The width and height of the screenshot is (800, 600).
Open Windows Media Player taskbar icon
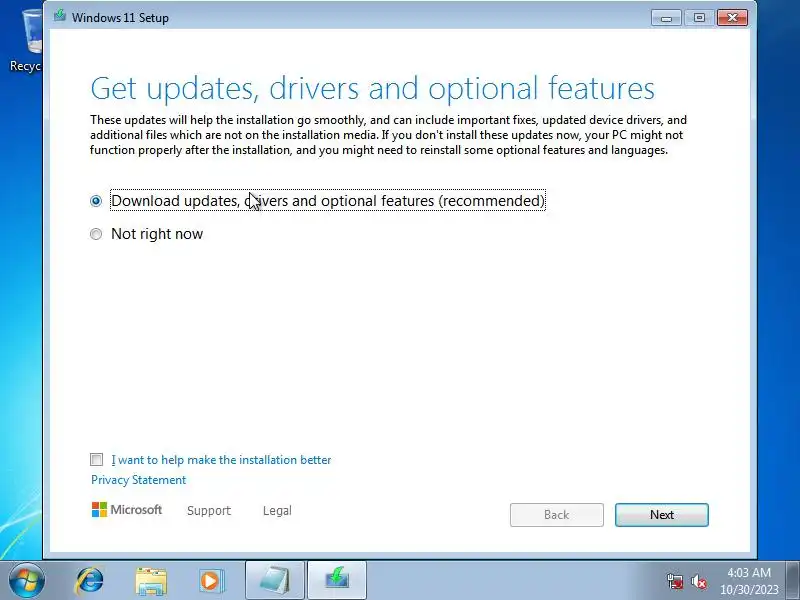(x=211, y=581)
